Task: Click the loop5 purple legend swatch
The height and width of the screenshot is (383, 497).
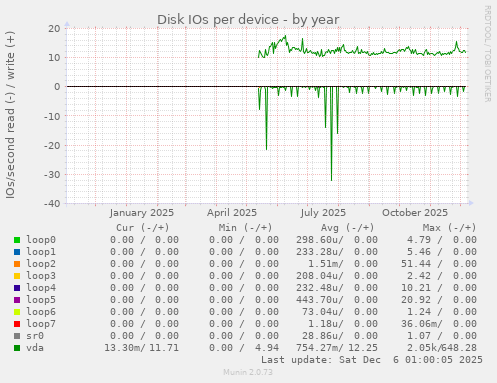Action: [x=17, y=300]
